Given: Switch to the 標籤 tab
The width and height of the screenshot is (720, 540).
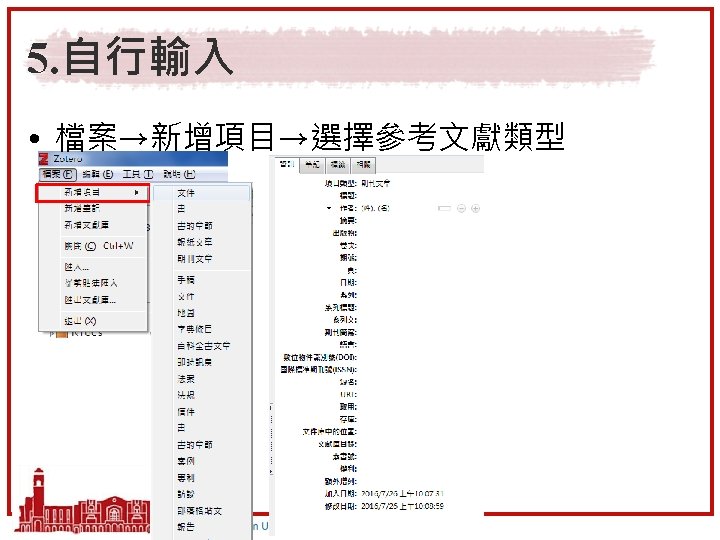Looking at the screenshot, I should coord(338,164).
